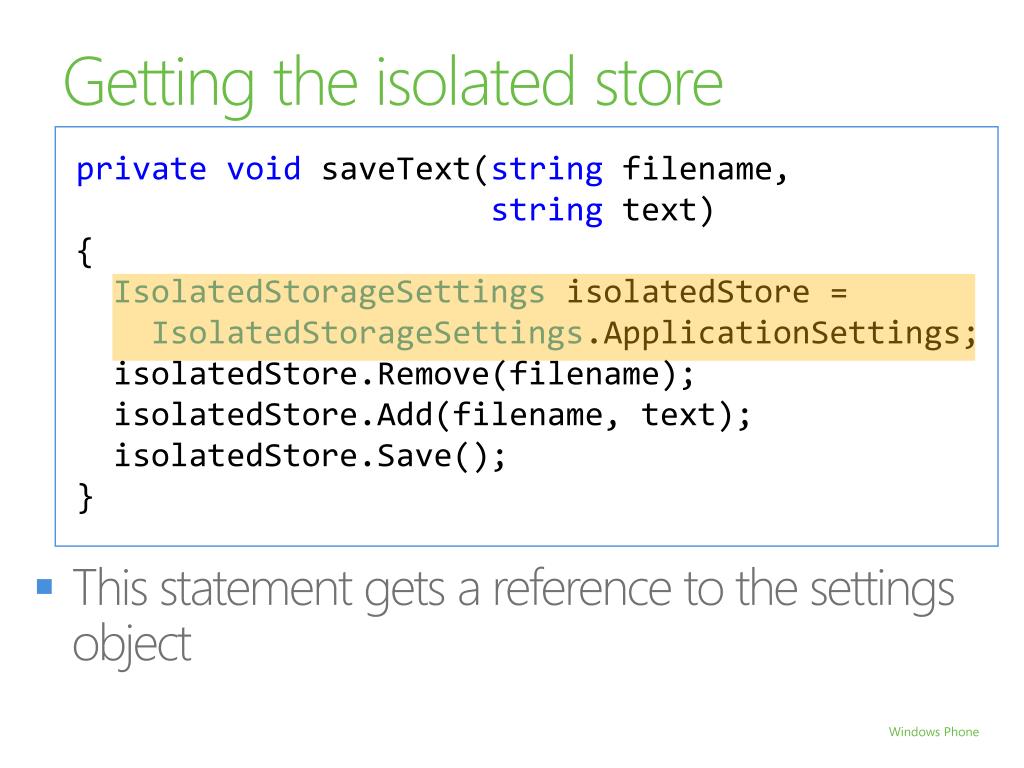
Task: Click the isolatedStore.Remove(filename) line
Action: pyautogui.click(x=404, y=375)
